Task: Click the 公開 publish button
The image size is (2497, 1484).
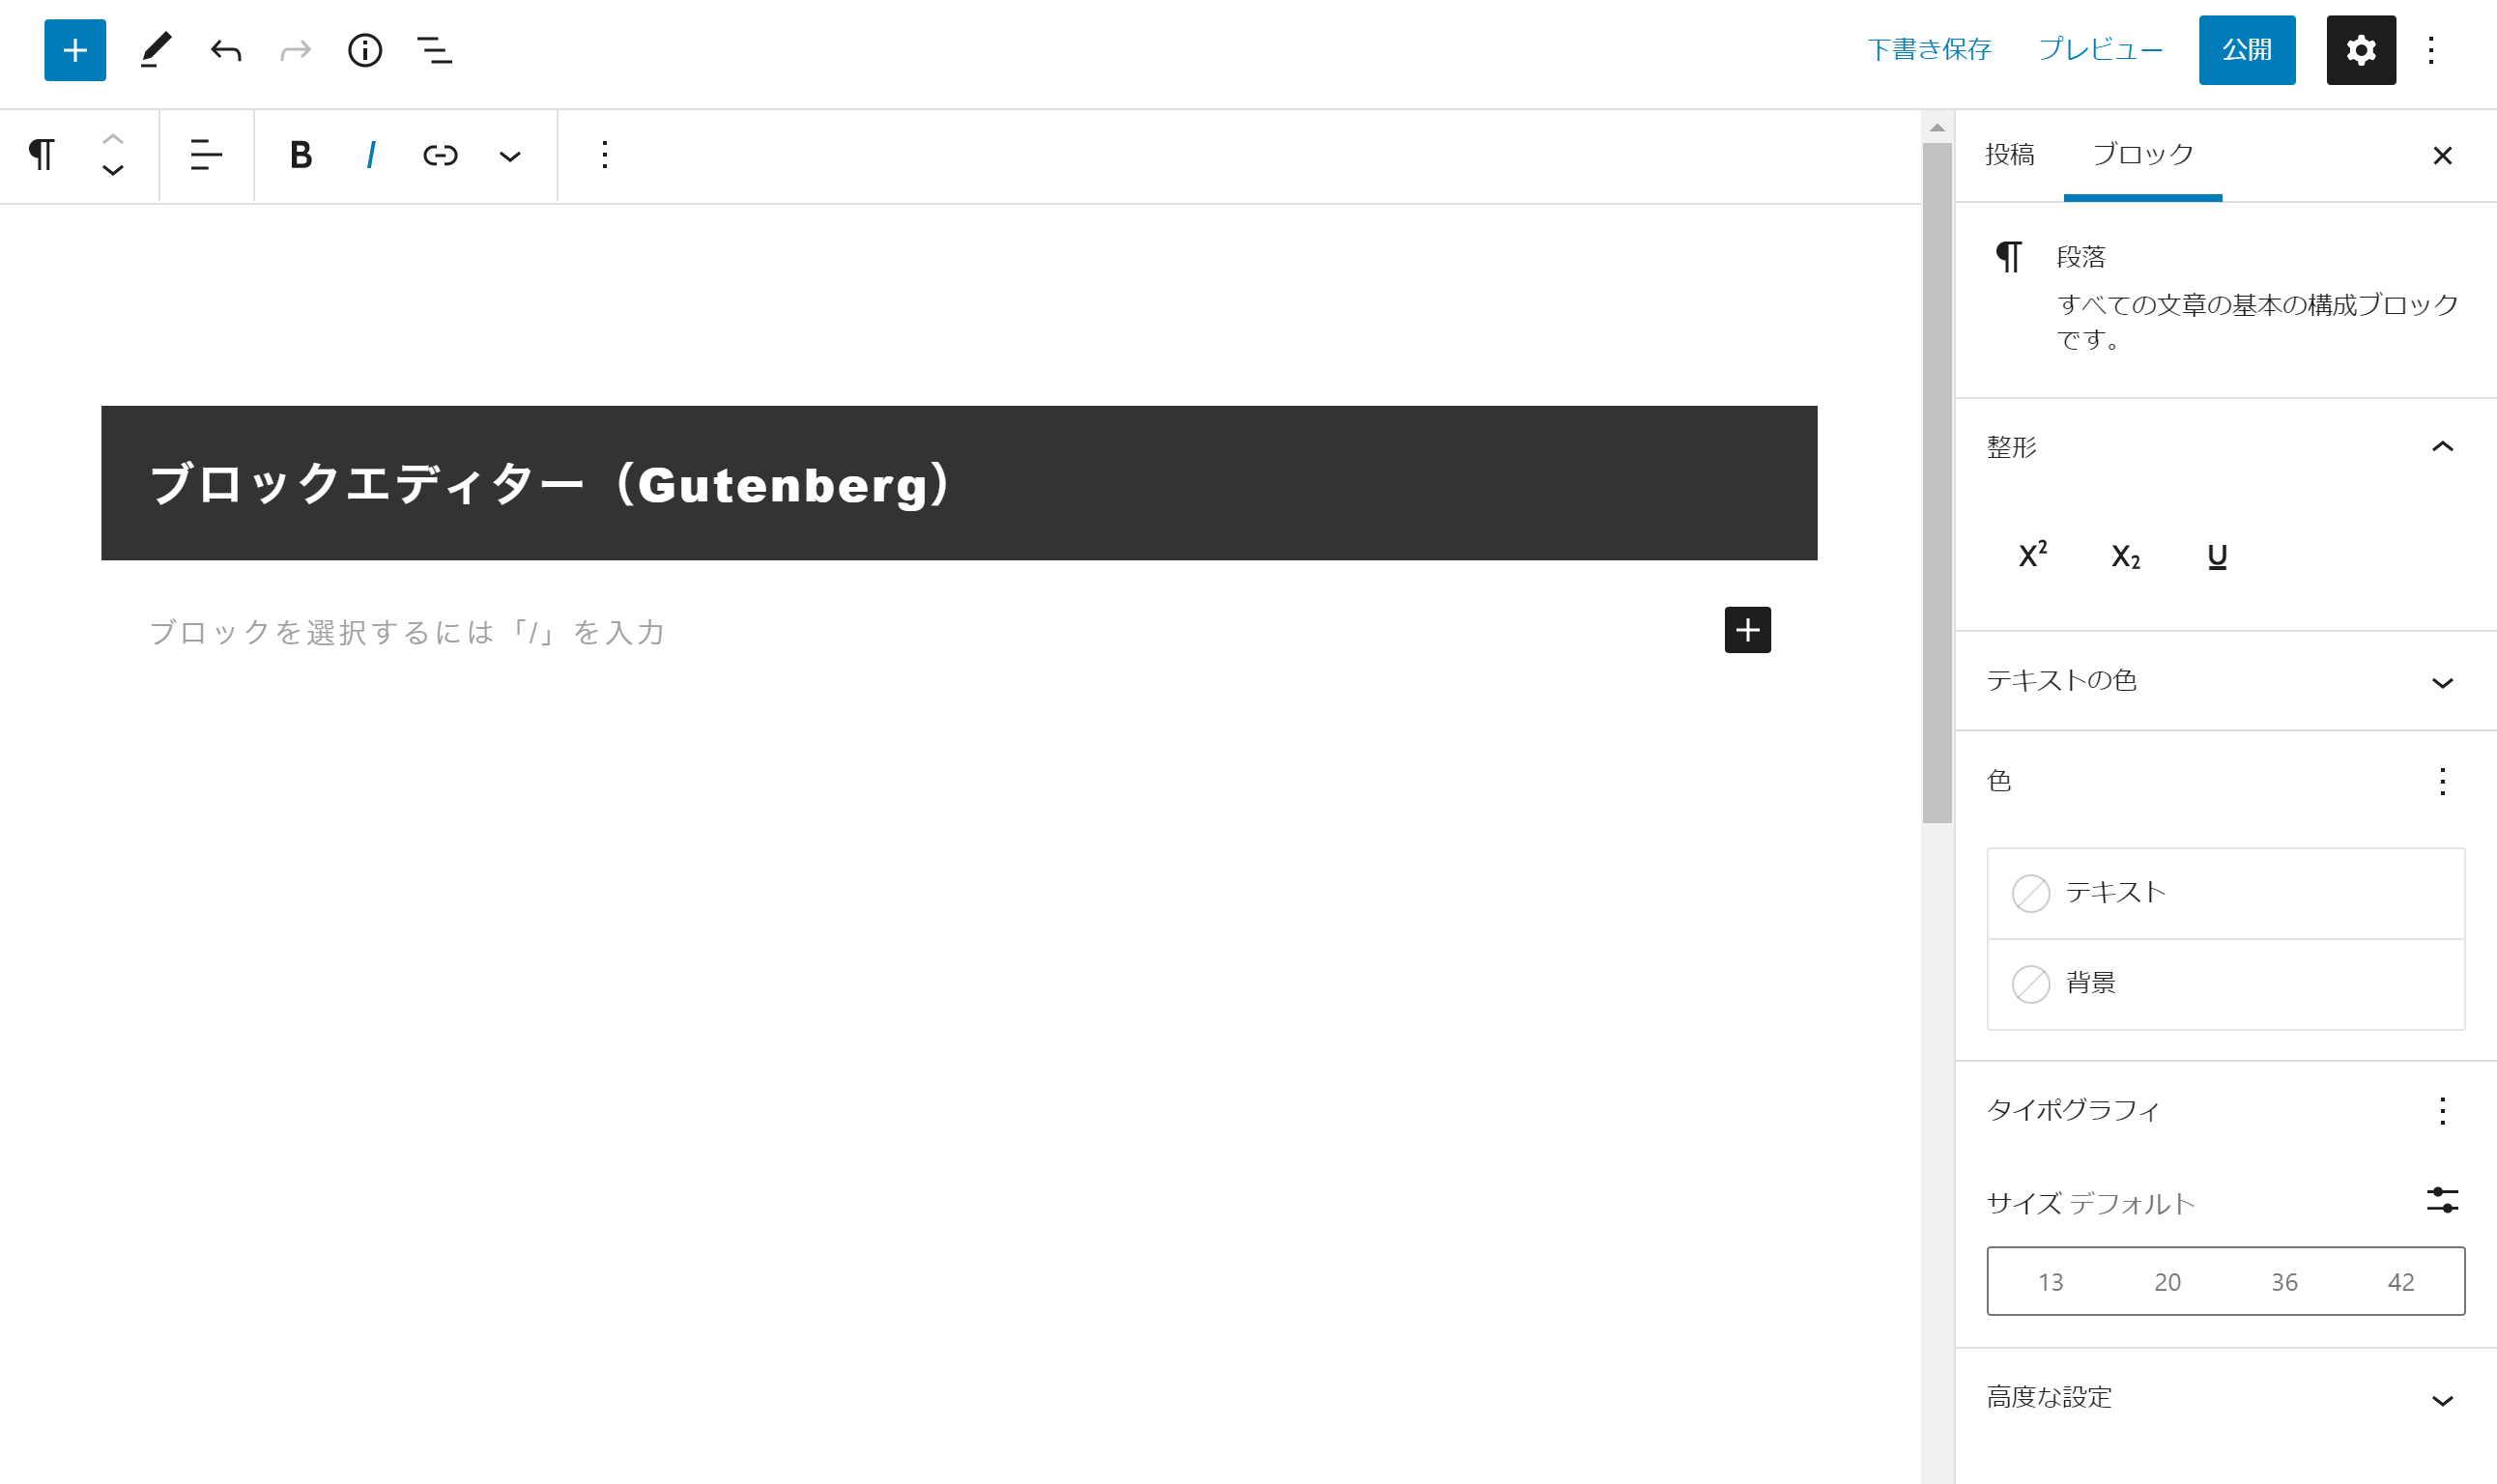Action: tap(2246, 50)
